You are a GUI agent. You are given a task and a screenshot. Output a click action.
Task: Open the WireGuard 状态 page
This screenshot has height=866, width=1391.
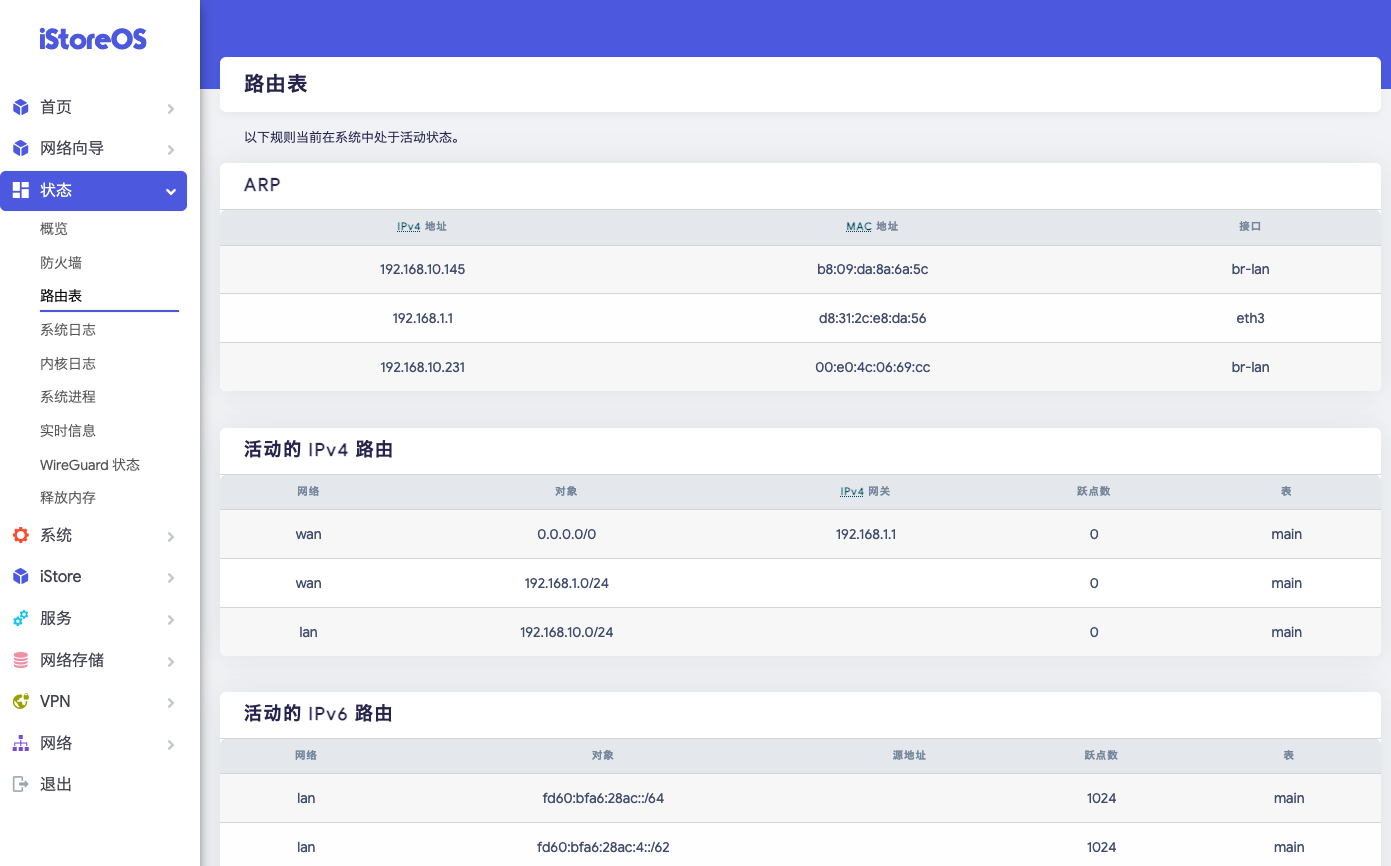[x=88, y=464]
